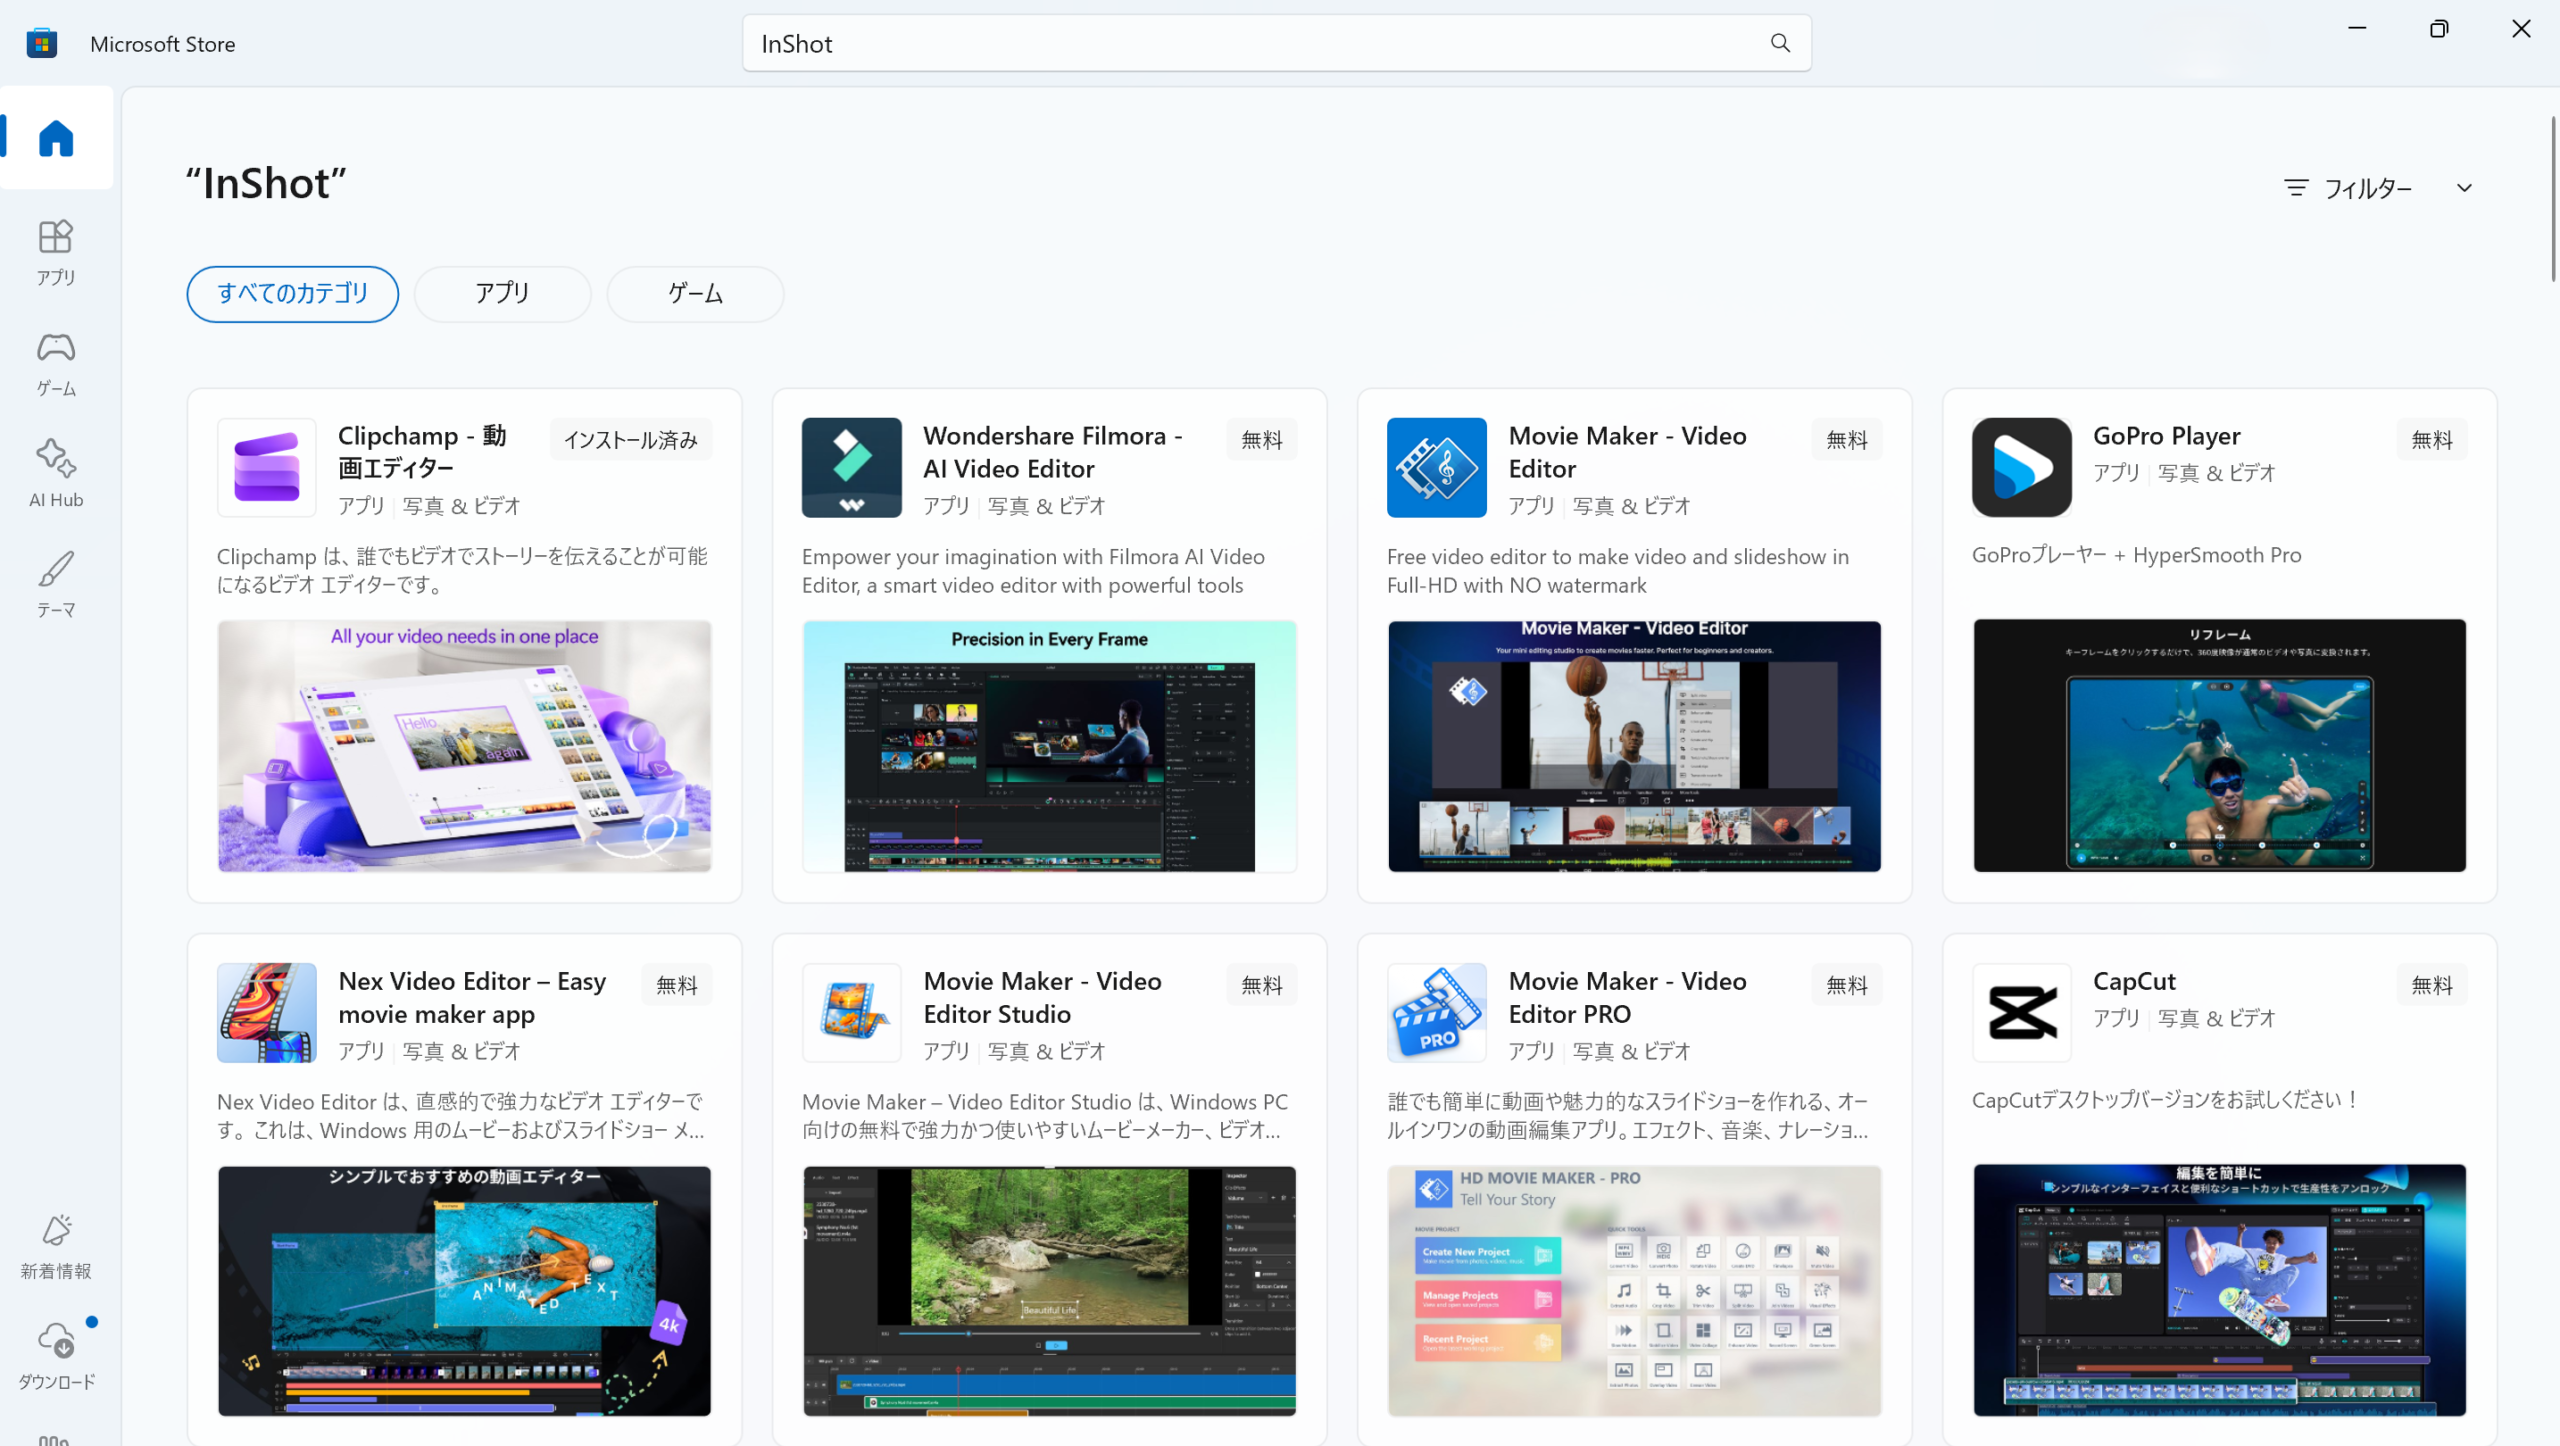This screenshot has height=1446, width=2560.
Task: Expand the フィルター dropdown chevron
Action: 2464,188
